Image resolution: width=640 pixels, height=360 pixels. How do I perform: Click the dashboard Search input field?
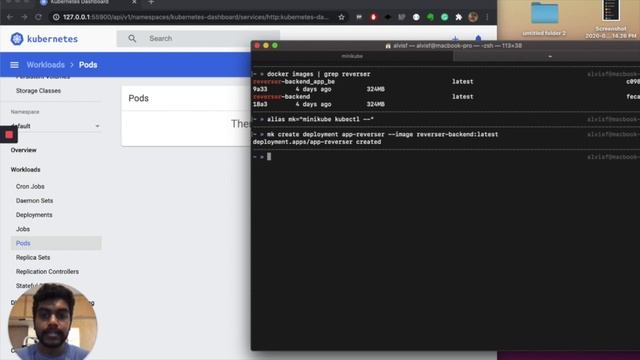click(x=198, y=38)
